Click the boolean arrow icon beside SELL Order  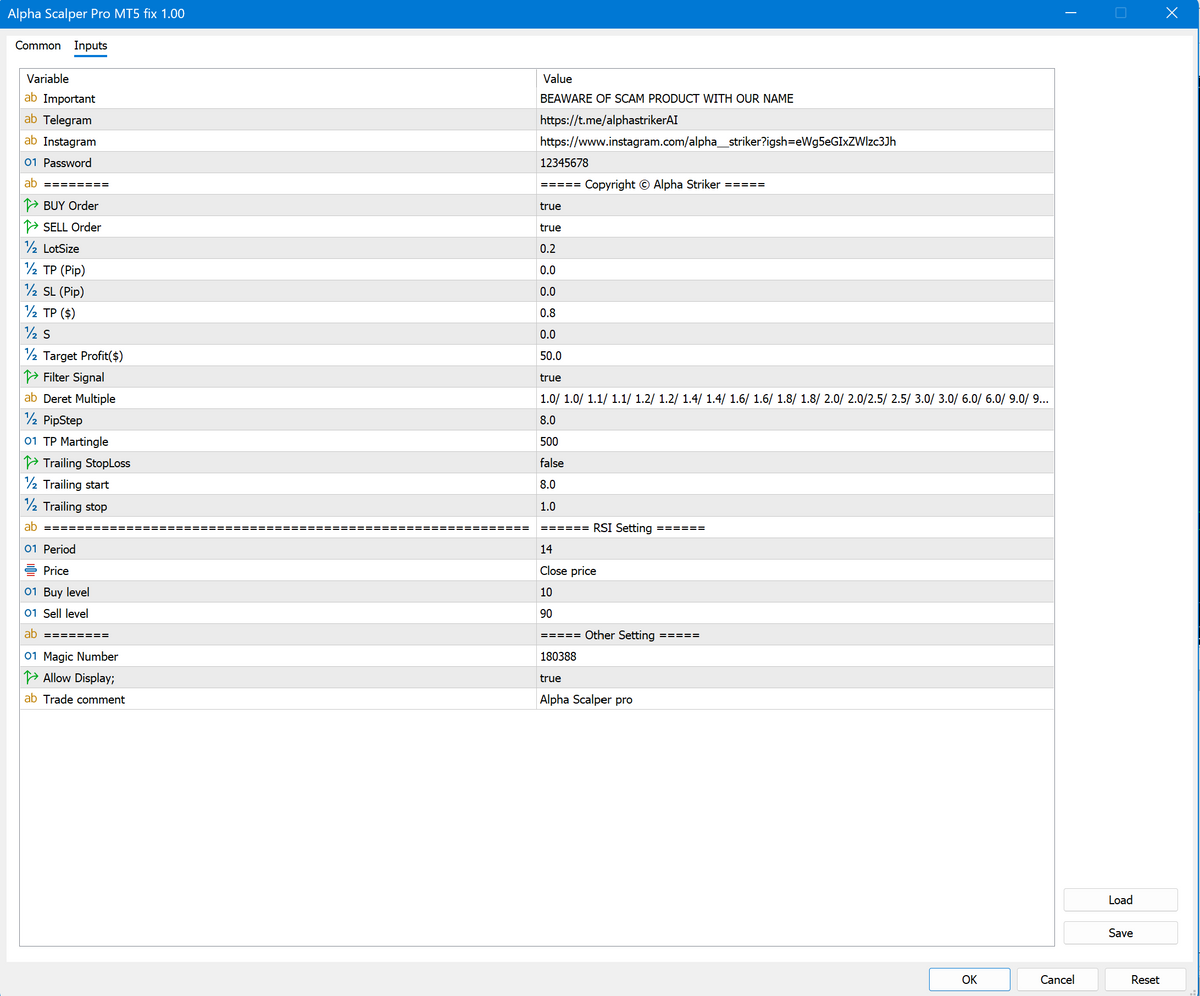(30, 227)
